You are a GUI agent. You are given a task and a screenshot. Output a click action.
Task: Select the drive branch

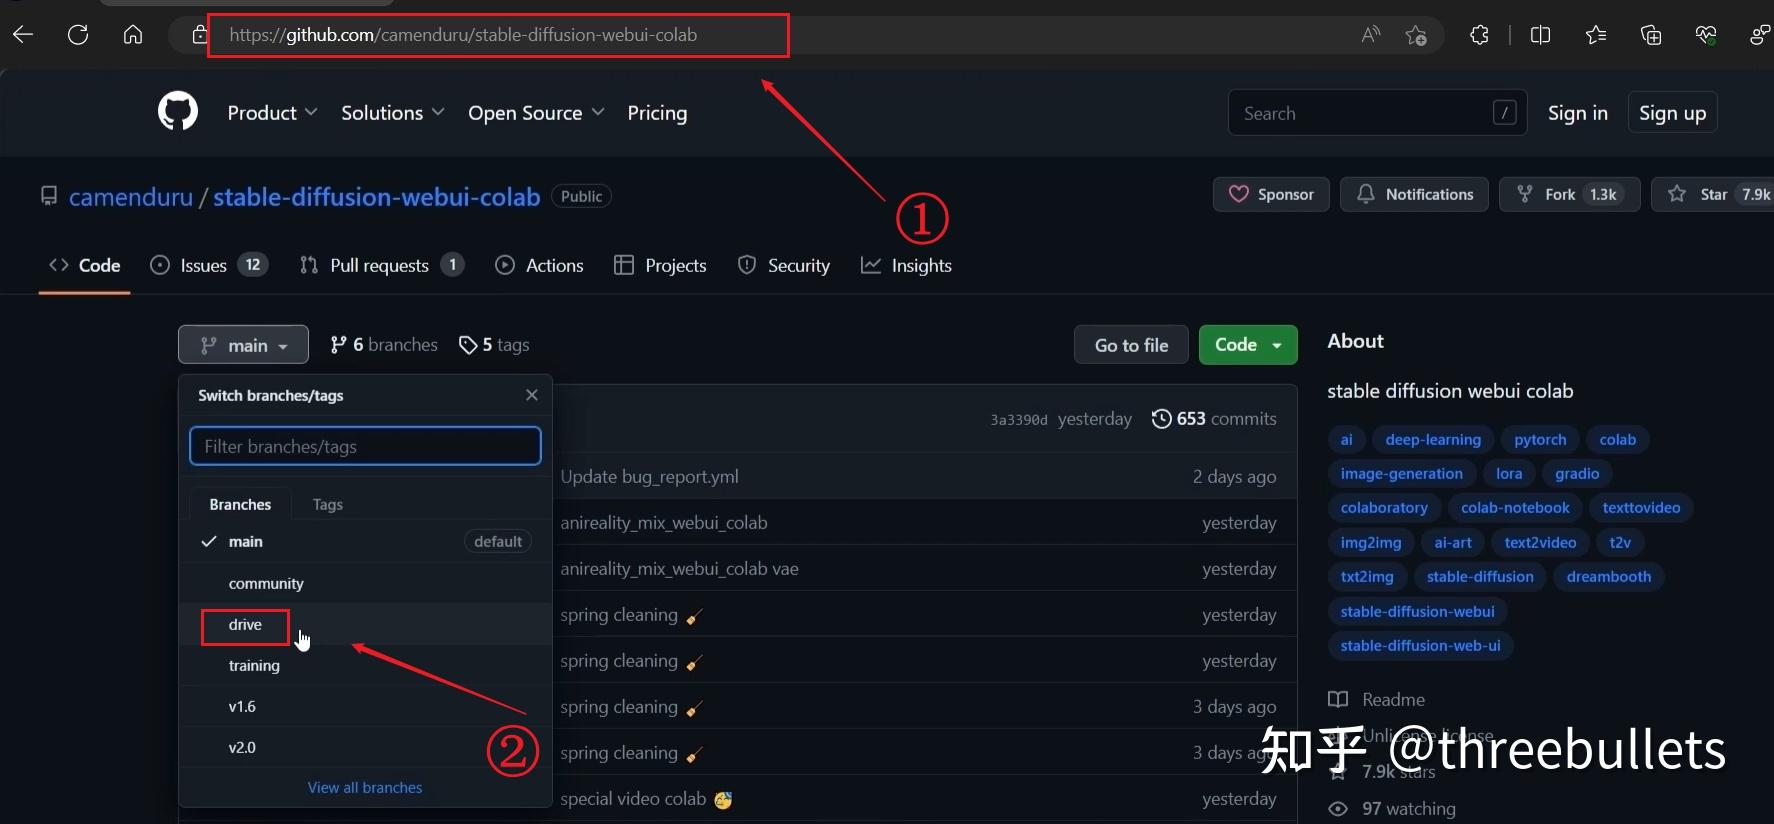365,624
